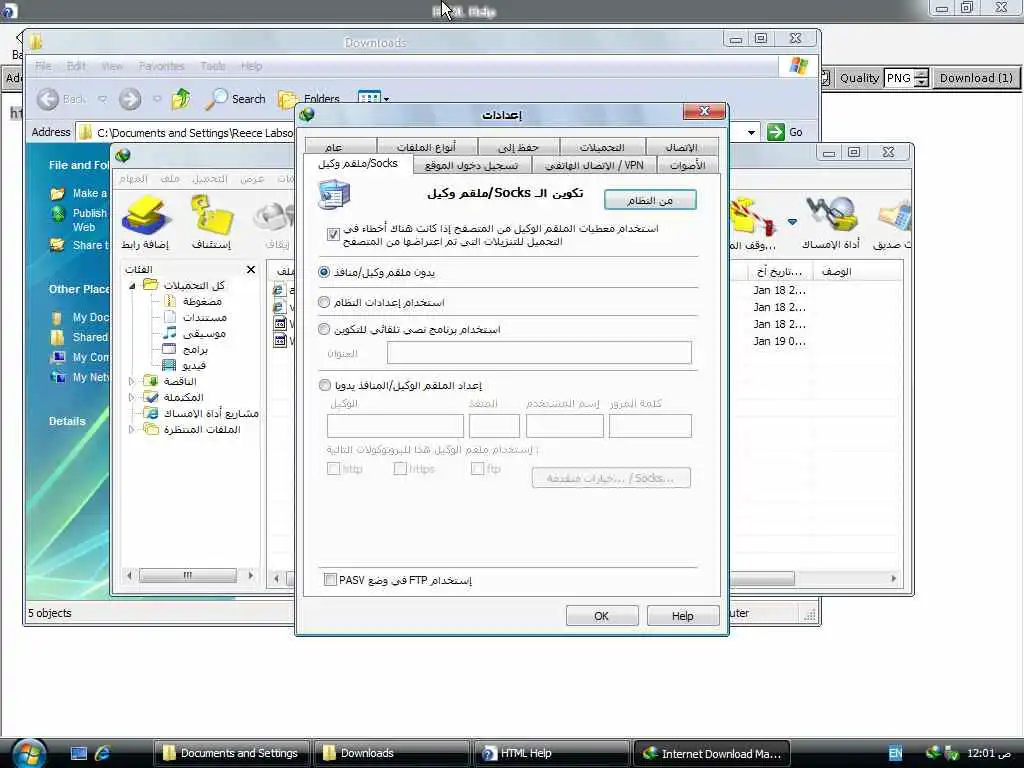The width and height of the screenshot is (1024, 768).
Task: Click the Back arrow in Downloads window
Action: pyautogui.click(x=48, y=99)
